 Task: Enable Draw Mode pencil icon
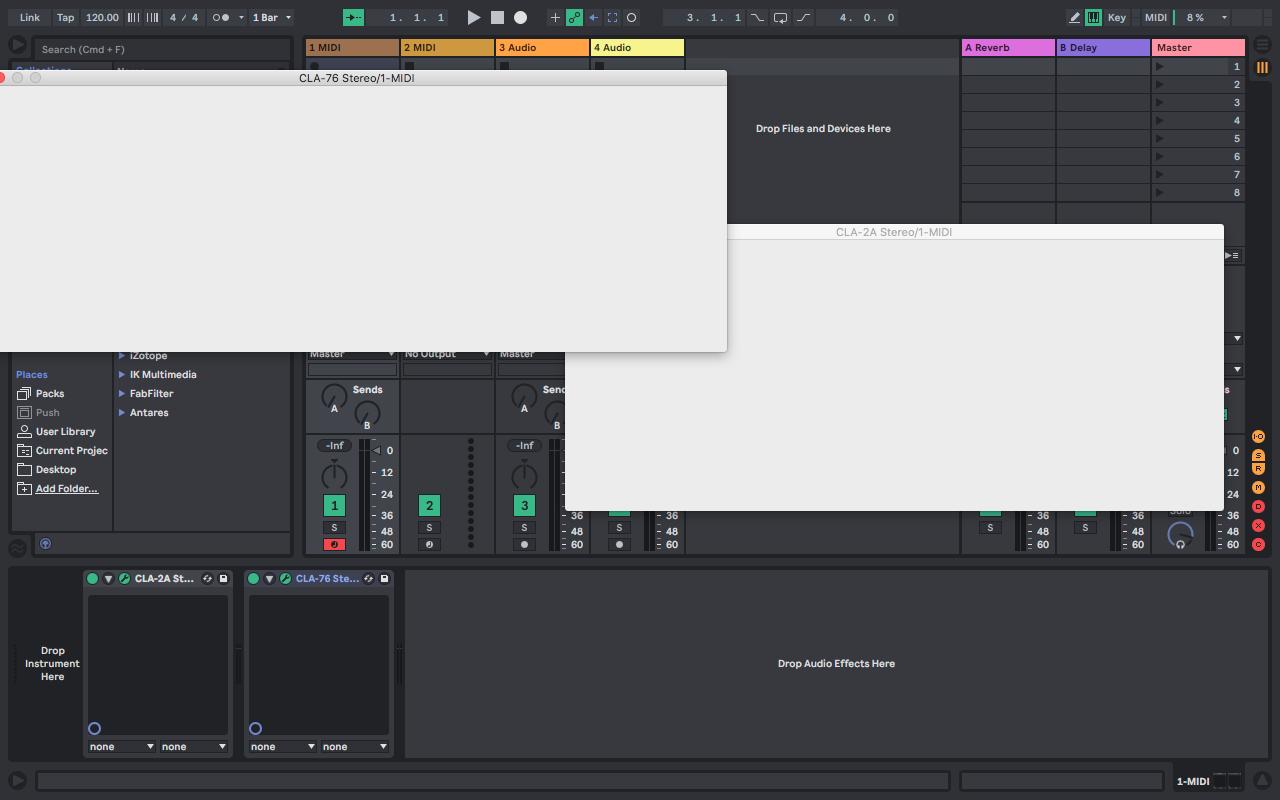click(1075, 18)
